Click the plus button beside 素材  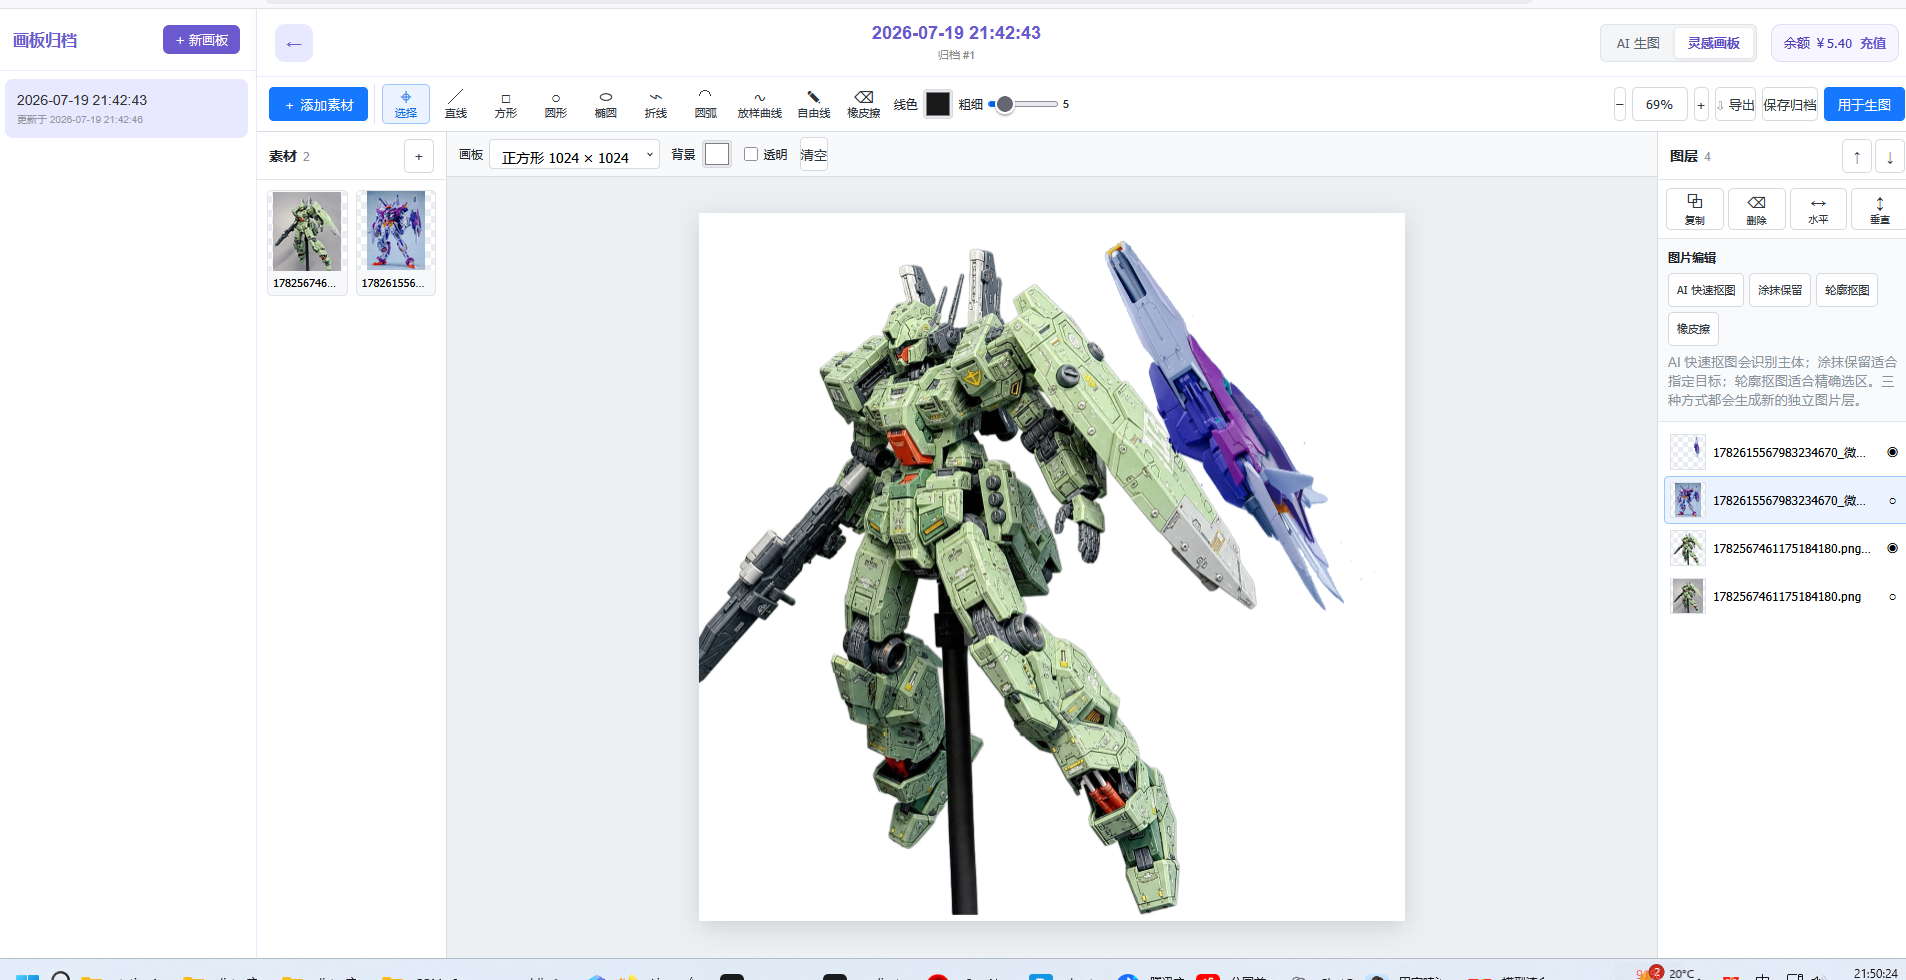(419, 156)
